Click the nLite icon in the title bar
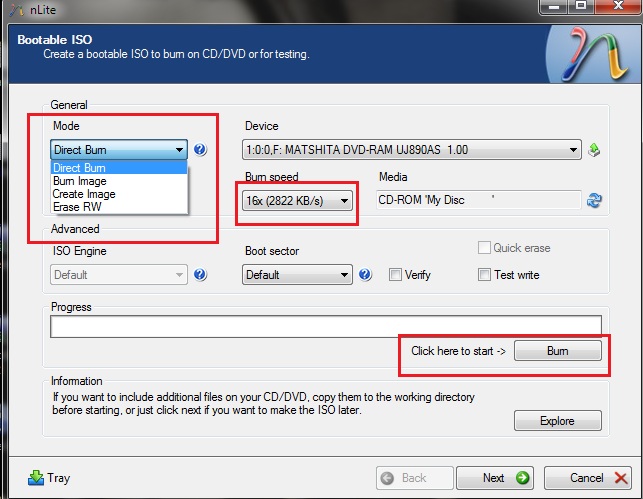This screenshot has width=643, height=499. (19, 8)
